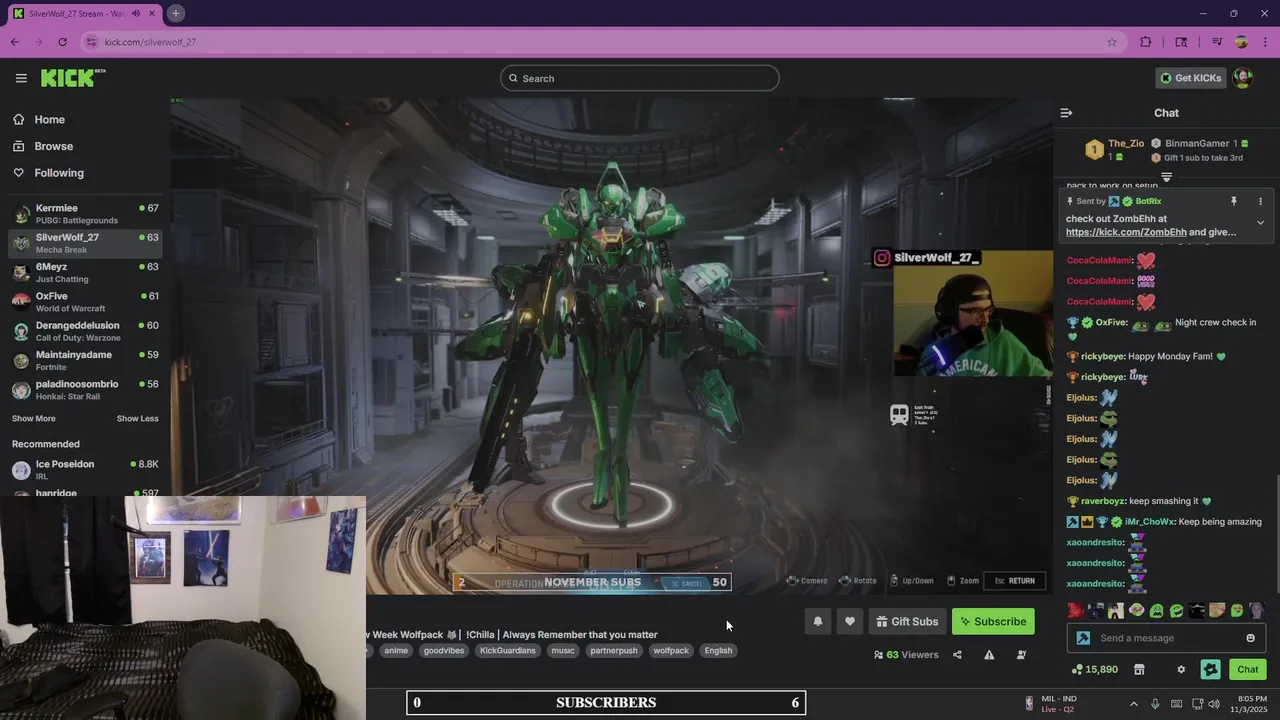Screen dimensions: 1280x720
Task: Click Show Less in following list
Action: (138, 418)
